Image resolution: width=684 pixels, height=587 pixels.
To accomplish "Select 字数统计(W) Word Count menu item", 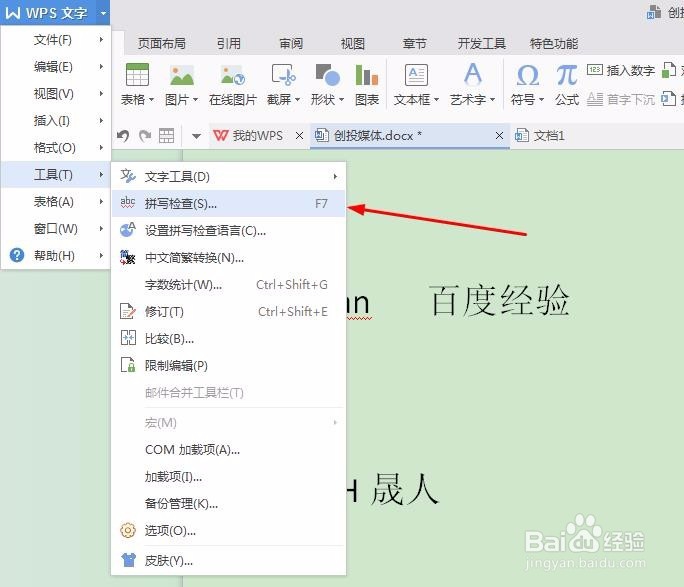I will pos(229,285).
